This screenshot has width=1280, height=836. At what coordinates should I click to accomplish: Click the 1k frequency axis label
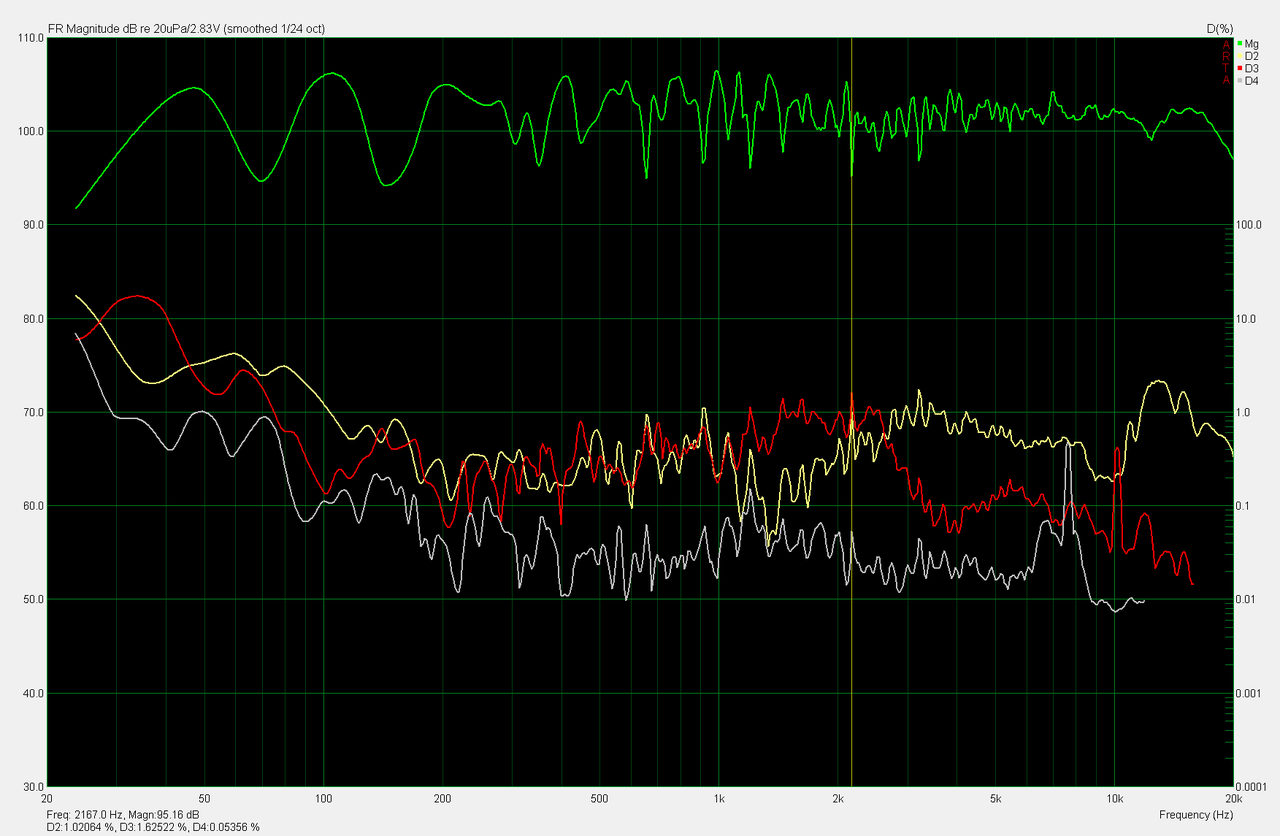718,800
